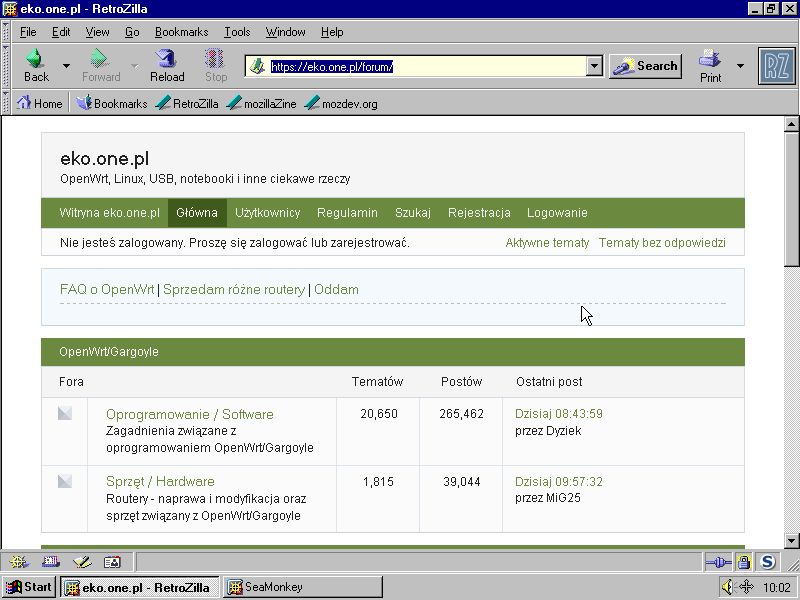Open the Logowanie navigation link
800x600 pixels.
pyautogui.click(x=557, y=213)
